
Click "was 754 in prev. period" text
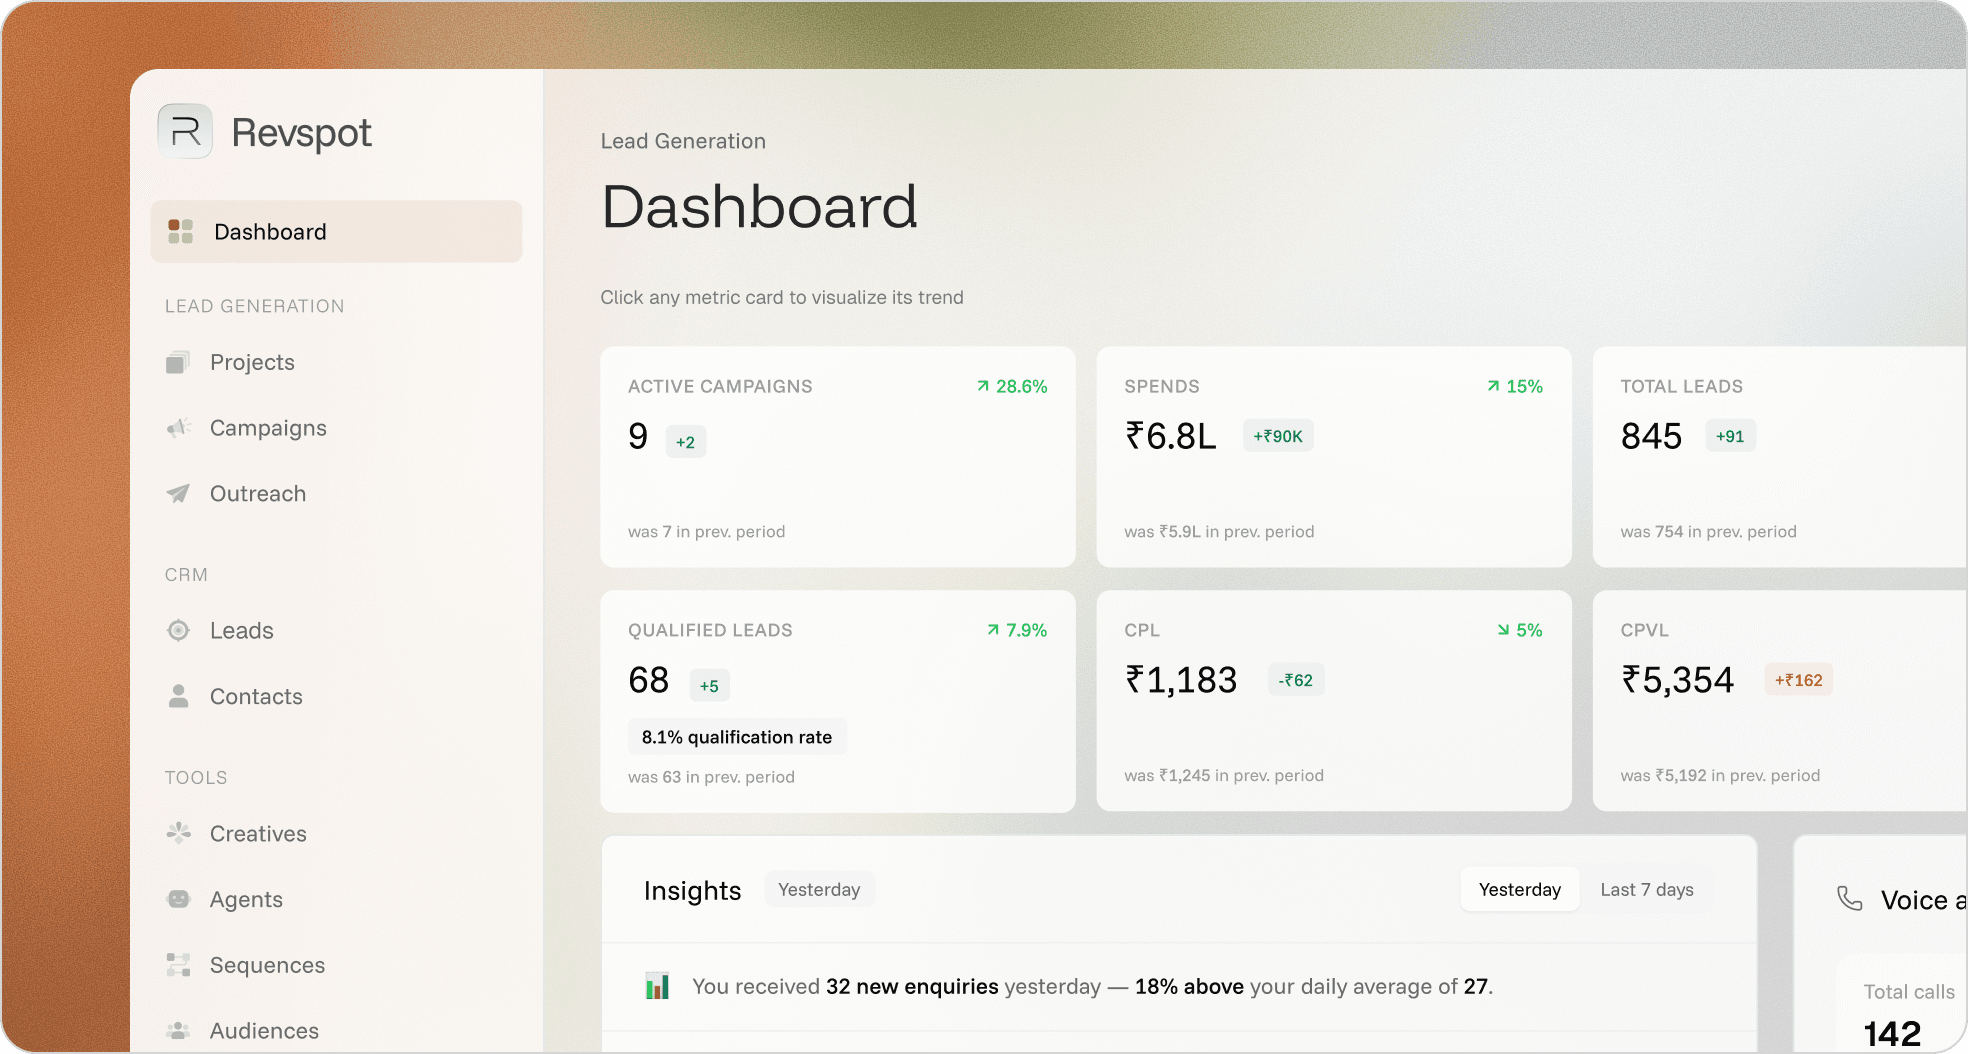(x=1708, y=531)
